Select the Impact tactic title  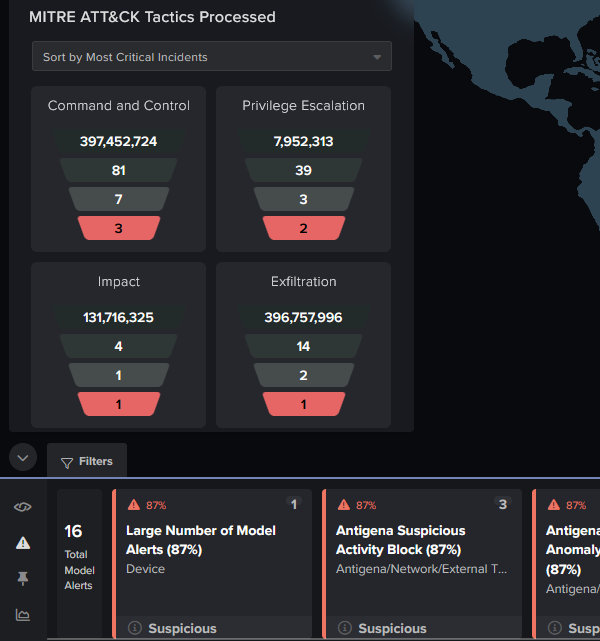click(119, 282)
